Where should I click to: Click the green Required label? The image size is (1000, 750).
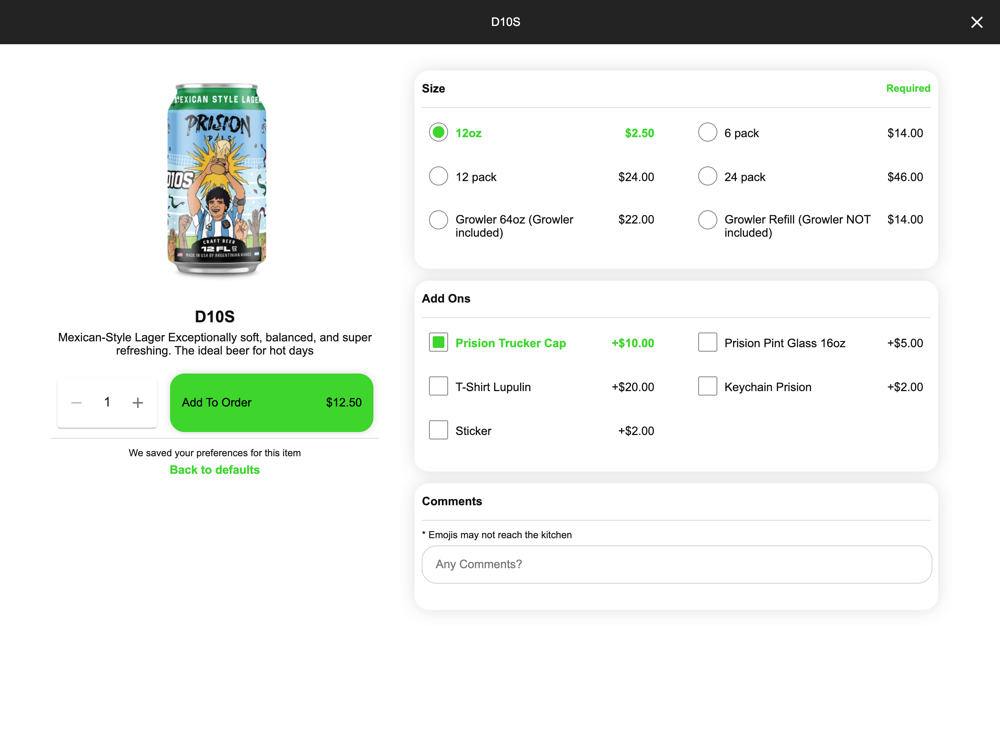(908, 88)
